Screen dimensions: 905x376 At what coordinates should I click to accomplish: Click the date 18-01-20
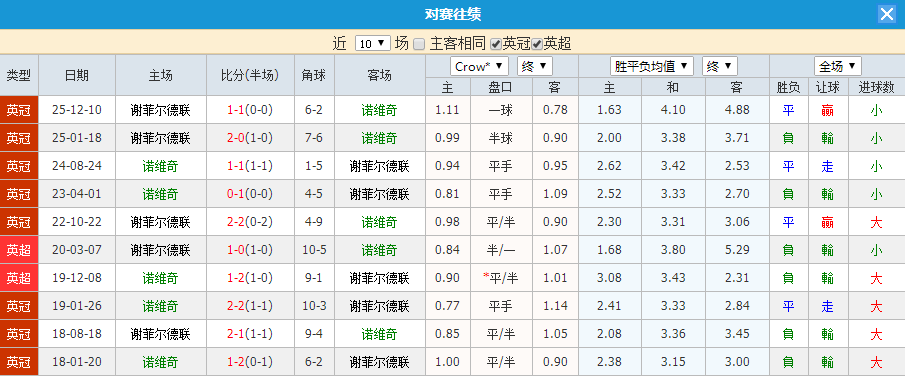pos(77,362)
